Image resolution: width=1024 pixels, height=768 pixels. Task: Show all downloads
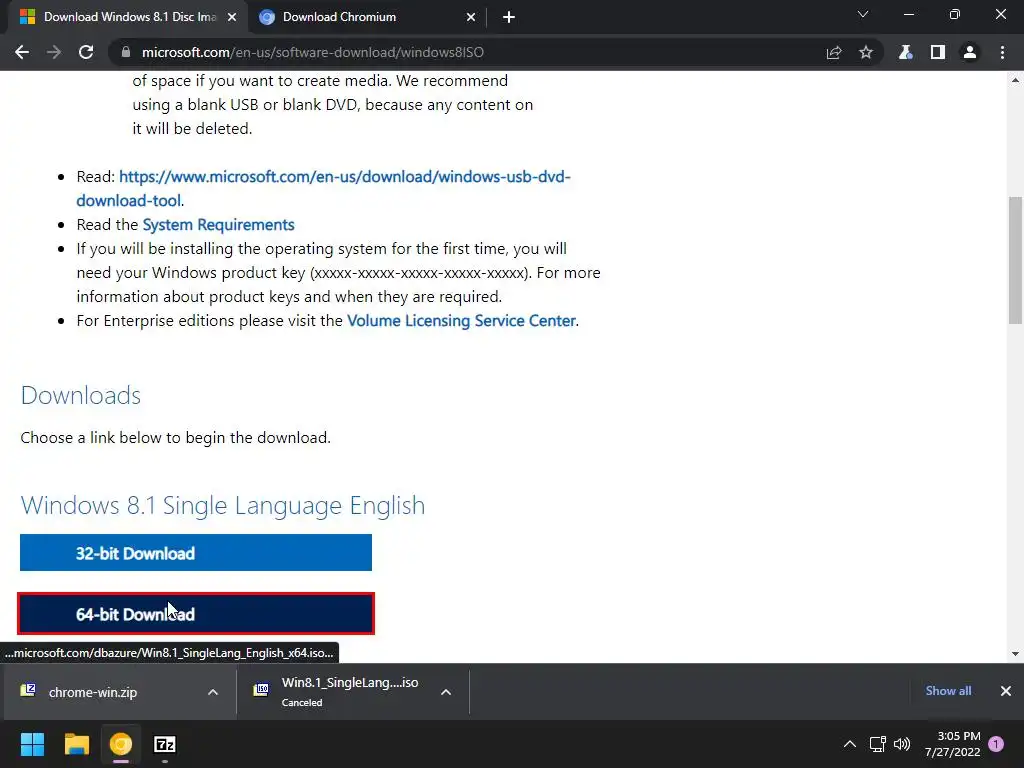[948, 690]
